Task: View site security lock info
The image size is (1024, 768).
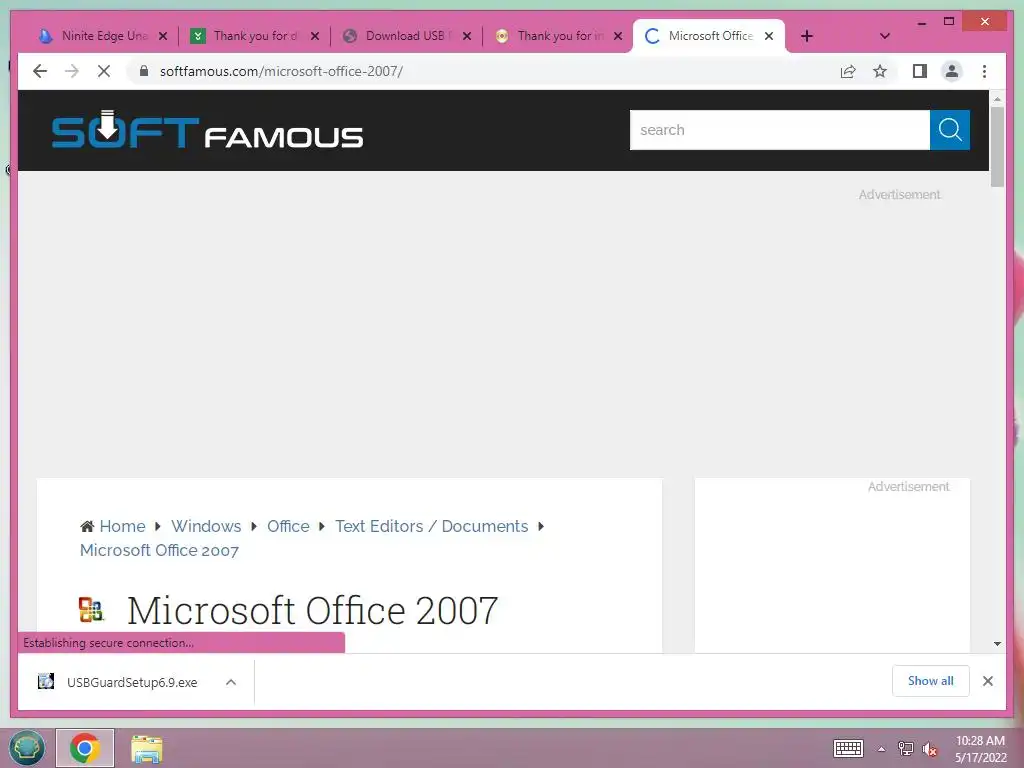Action: pyautogui.click(x=144, y=71)
